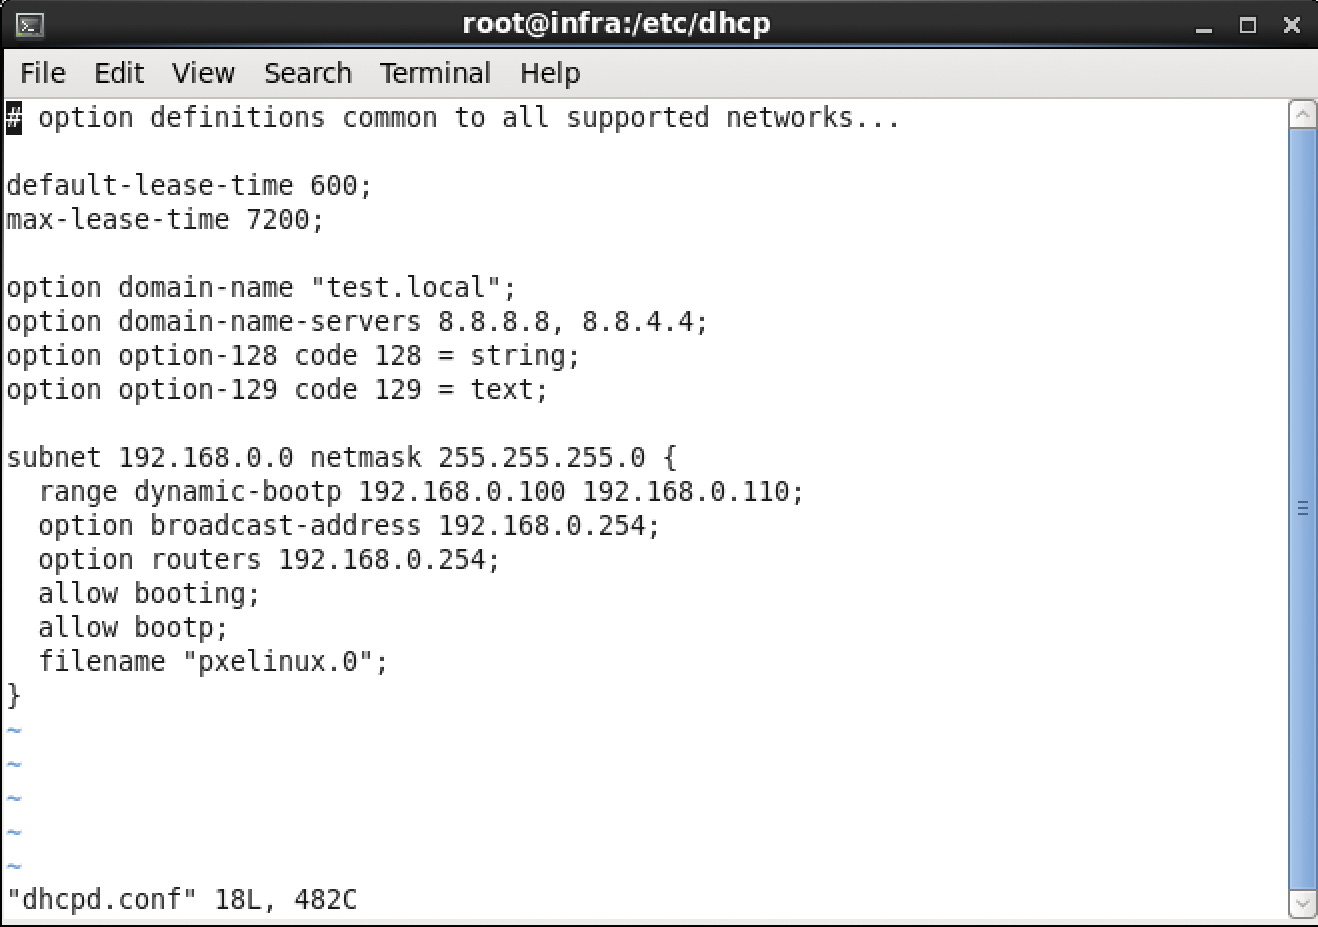This screenshot has height=927, width=1318.
Task: Click the scrollbar up arrow
Action: point(1302,115)
